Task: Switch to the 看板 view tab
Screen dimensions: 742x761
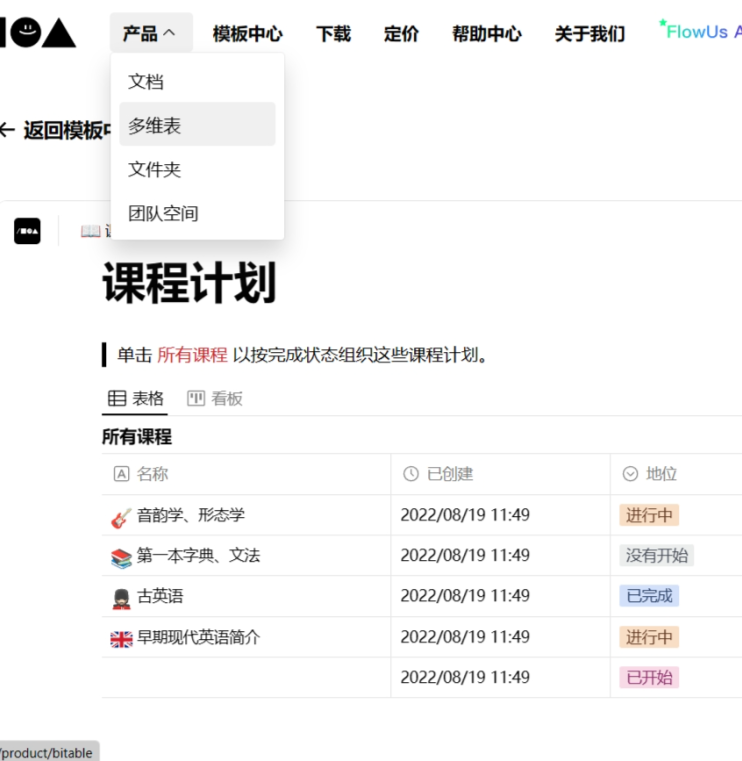Action: (x=215, y=398)
